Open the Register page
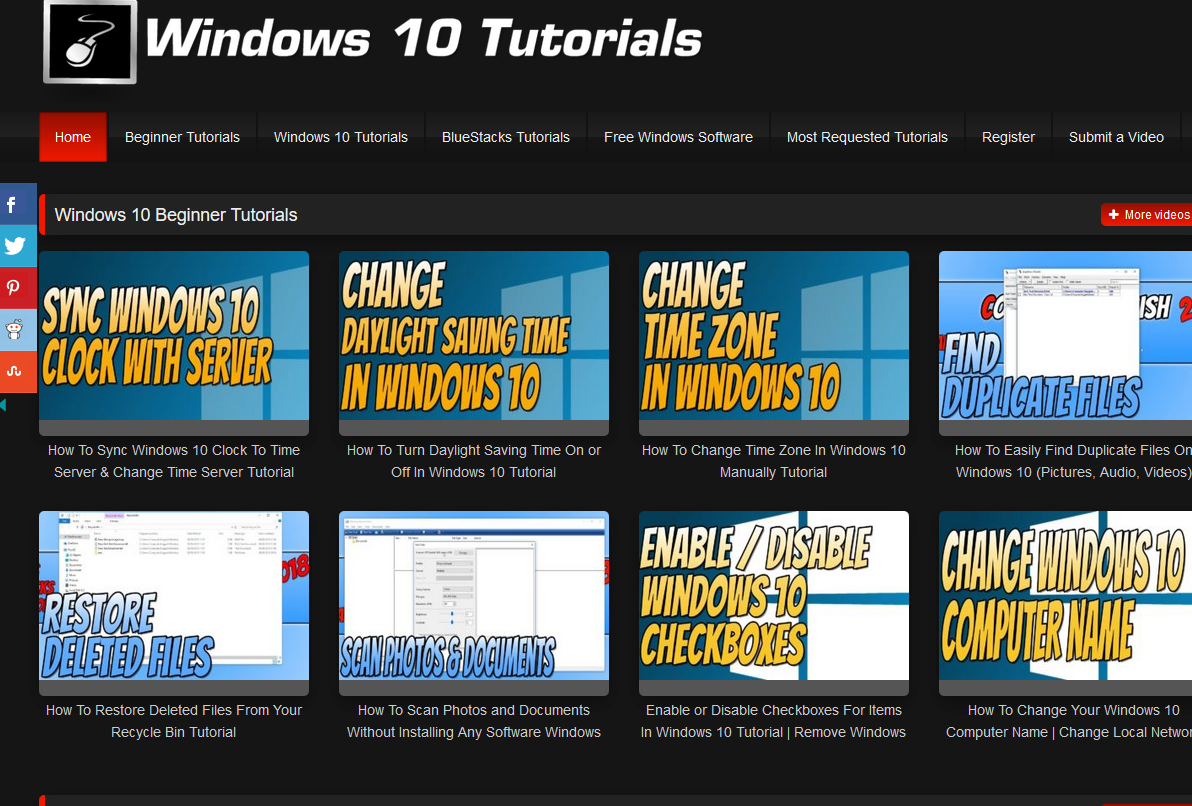Screen dimensions: 1192x806 [1008, 137]
